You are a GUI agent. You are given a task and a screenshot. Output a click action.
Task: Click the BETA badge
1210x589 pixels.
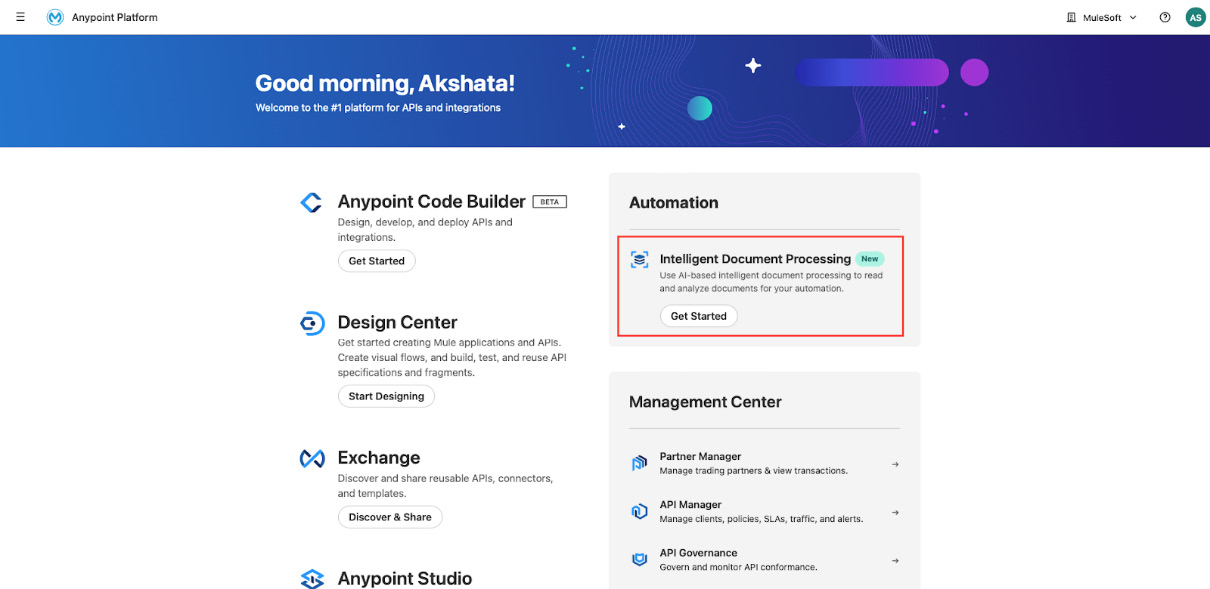(x=549, y=201)
